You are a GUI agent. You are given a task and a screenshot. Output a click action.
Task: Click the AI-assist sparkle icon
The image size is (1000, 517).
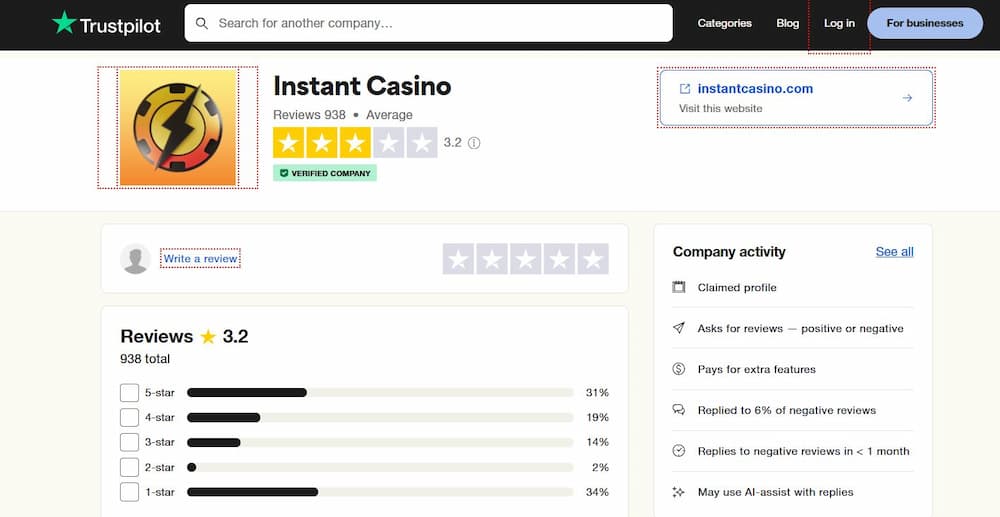point(679,492)
